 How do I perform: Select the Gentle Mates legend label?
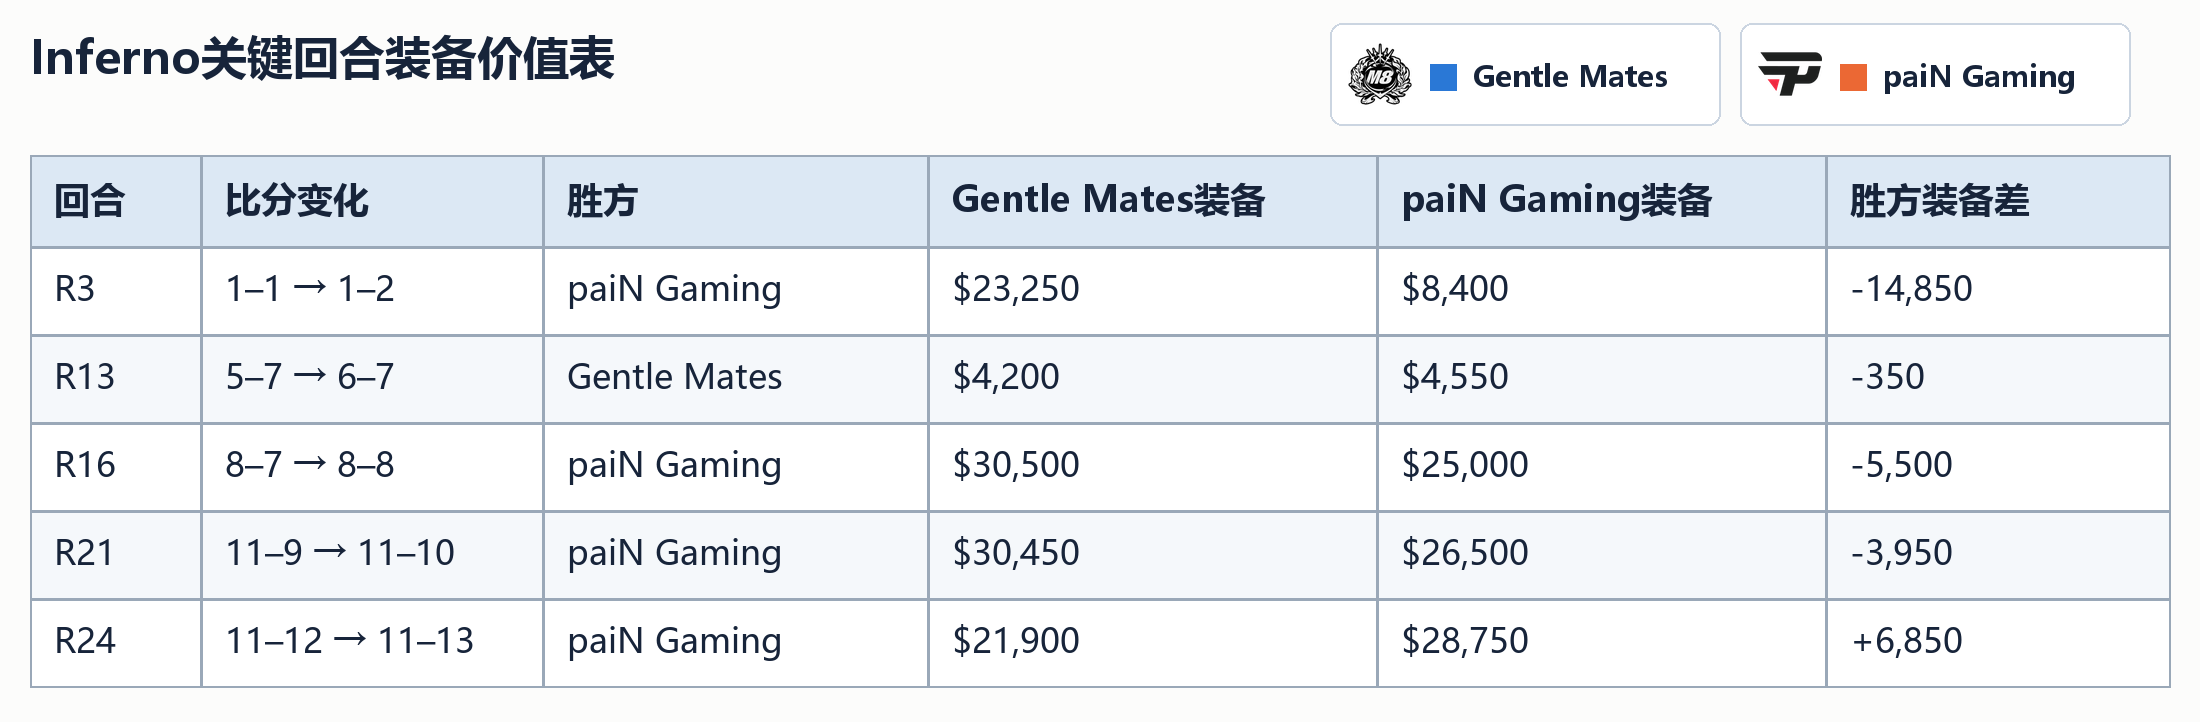point(1570,77)
